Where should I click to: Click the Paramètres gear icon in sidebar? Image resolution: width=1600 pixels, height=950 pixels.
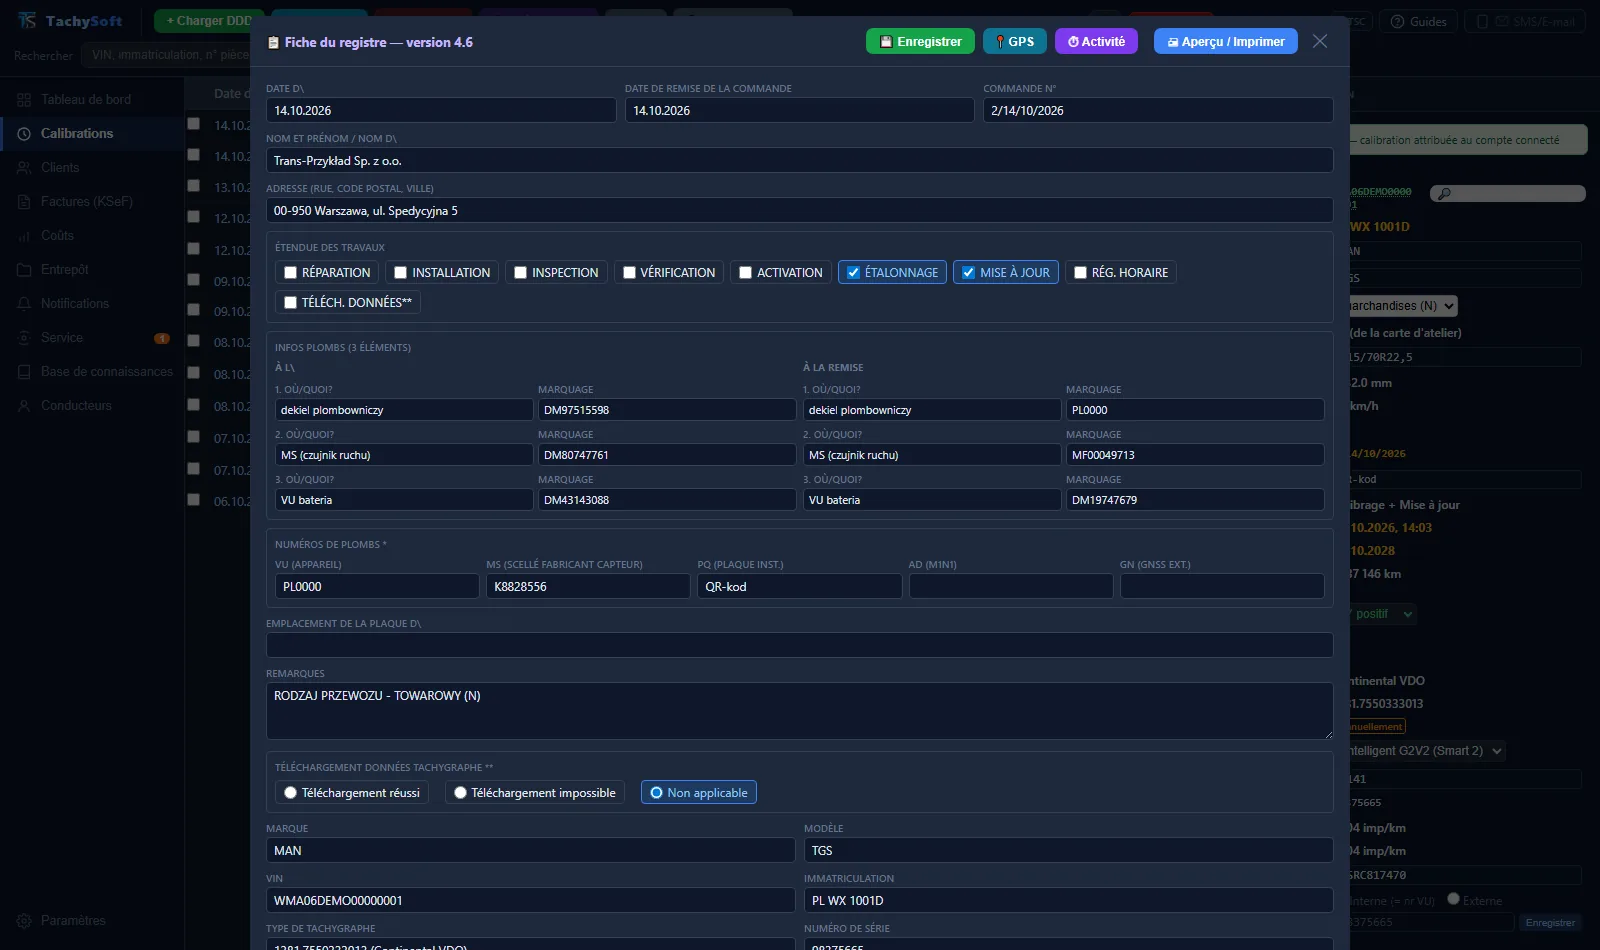tap(24, 921)
